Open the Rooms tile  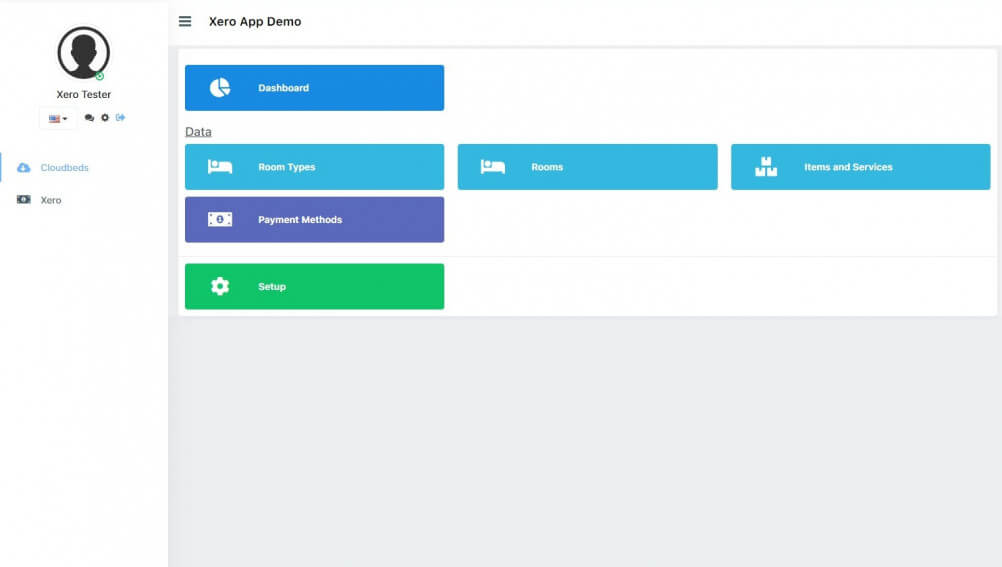coord(587,167)
